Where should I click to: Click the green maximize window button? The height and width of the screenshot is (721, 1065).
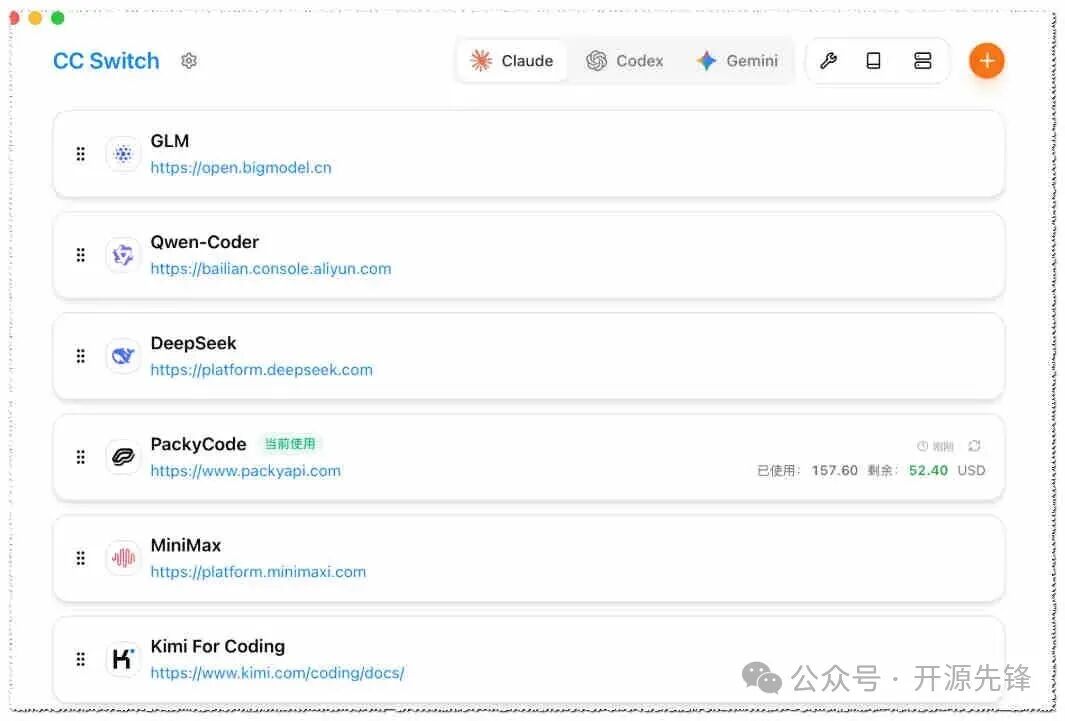pos(58,18)
